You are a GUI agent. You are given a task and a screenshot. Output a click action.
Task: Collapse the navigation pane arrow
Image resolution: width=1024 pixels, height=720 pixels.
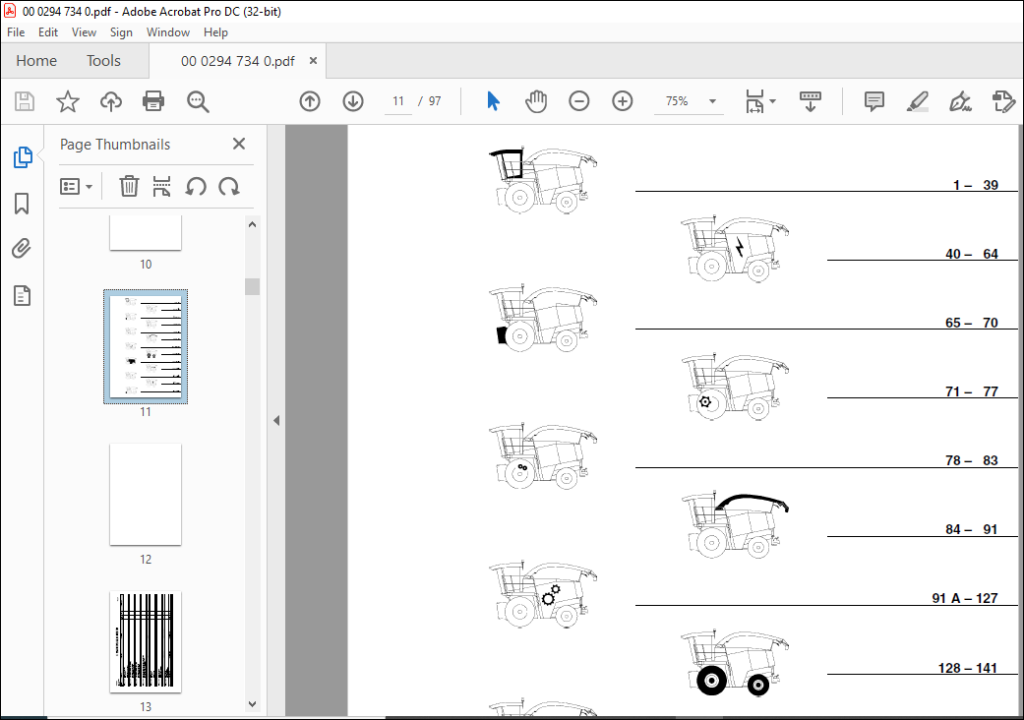pos(276,420)
